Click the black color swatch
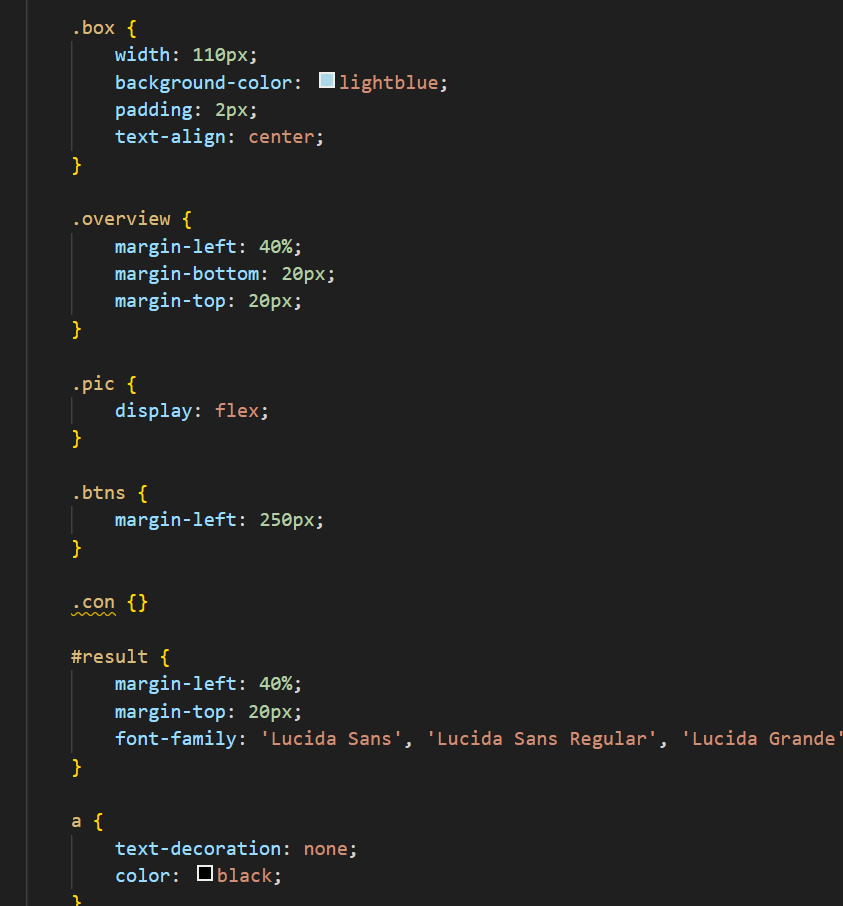This screenshot has width=843, height=906. click(x=205, y=874)
